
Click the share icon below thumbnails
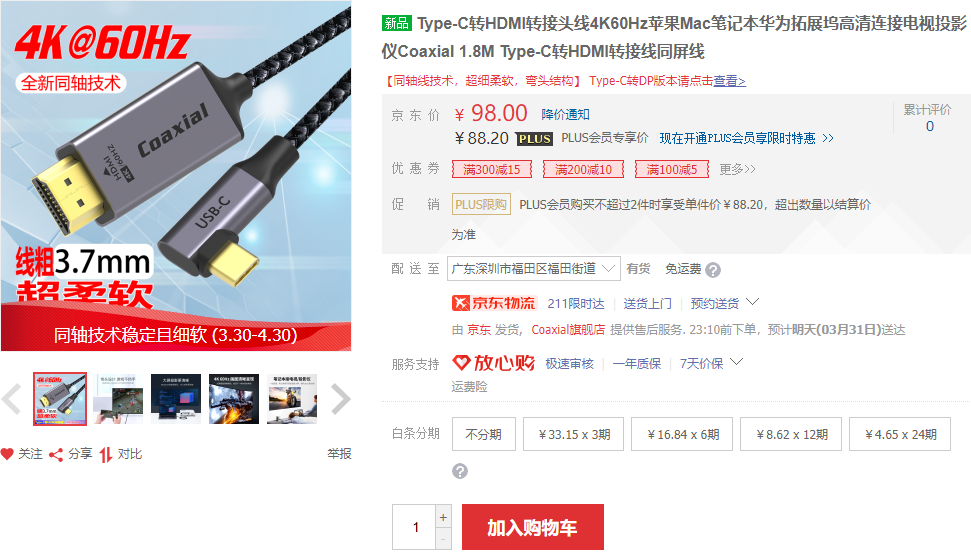click(56, 455)
